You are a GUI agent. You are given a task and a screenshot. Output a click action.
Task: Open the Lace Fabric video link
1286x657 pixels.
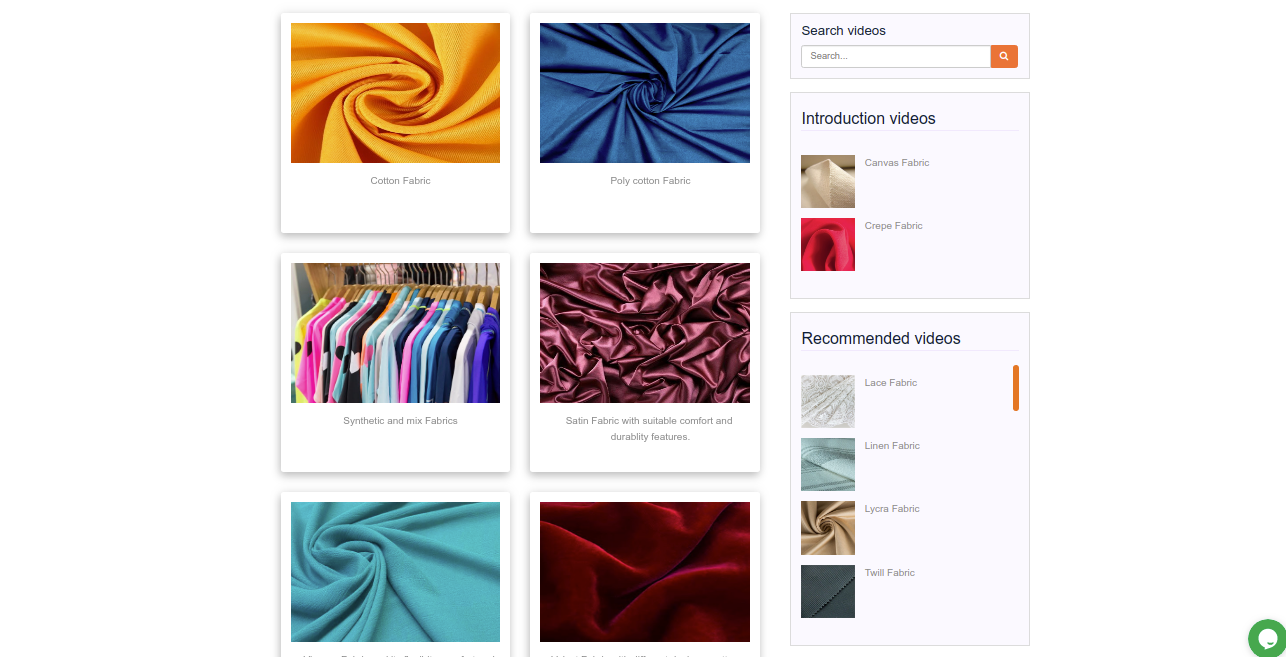[x=891, y=383]
